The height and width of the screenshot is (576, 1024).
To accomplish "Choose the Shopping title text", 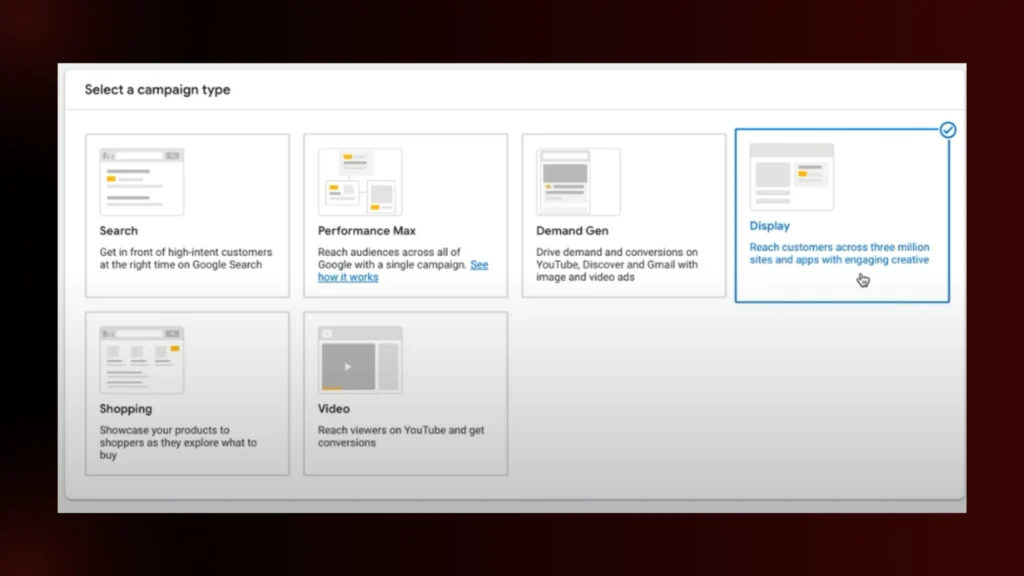I will pyautogui.click(x=125, y=409).
